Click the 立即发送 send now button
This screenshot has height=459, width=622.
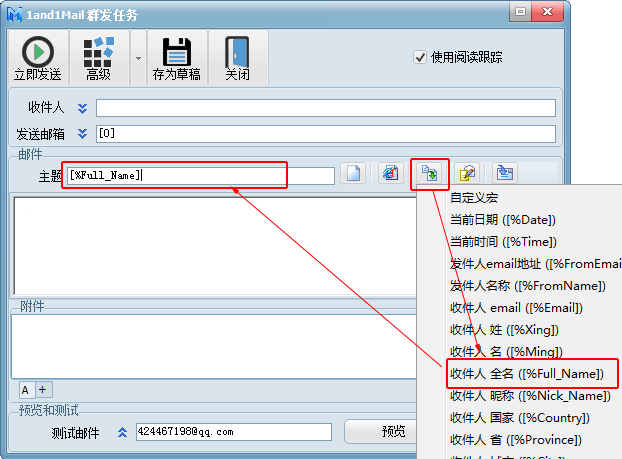pos(38,58)
